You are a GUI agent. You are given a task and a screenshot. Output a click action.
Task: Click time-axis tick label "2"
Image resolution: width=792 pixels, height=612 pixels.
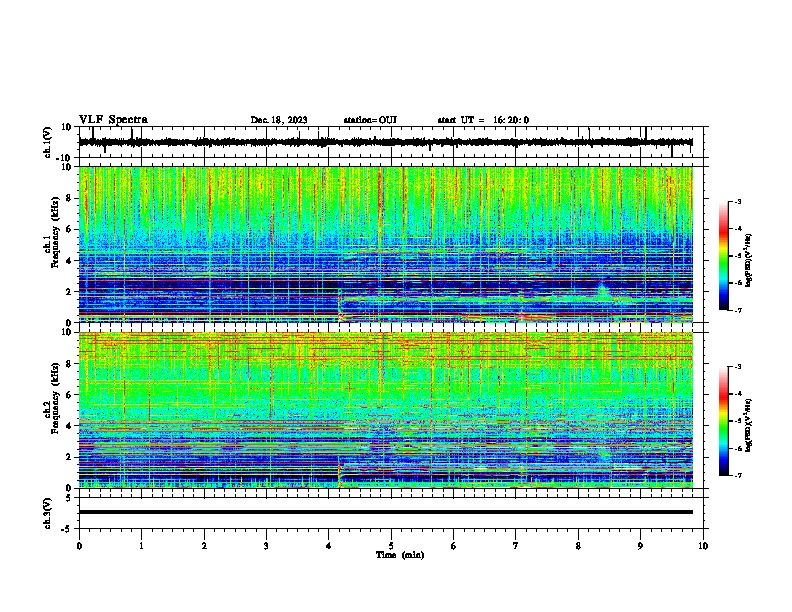click(204, 546)
